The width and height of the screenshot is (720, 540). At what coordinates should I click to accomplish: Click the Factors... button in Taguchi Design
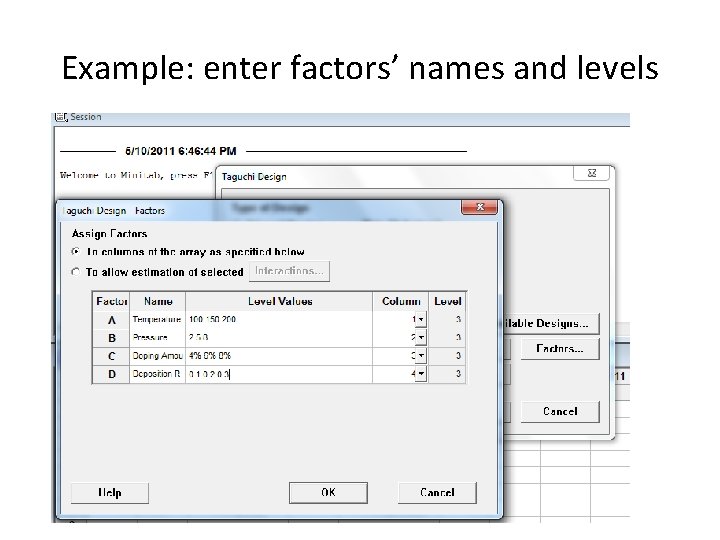tap(560, 349)
